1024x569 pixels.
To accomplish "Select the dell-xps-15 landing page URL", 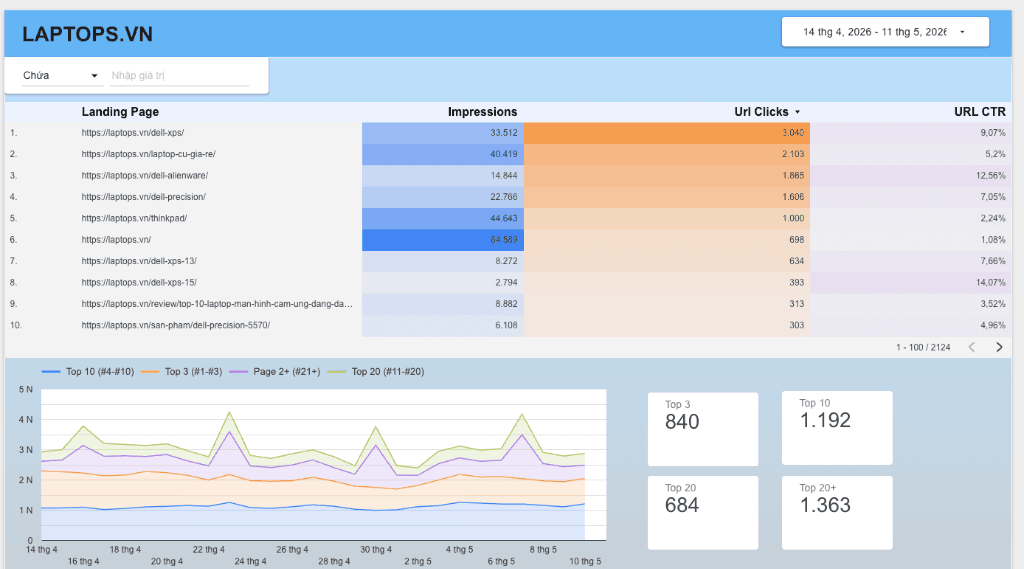I will [x=138, y=282].
